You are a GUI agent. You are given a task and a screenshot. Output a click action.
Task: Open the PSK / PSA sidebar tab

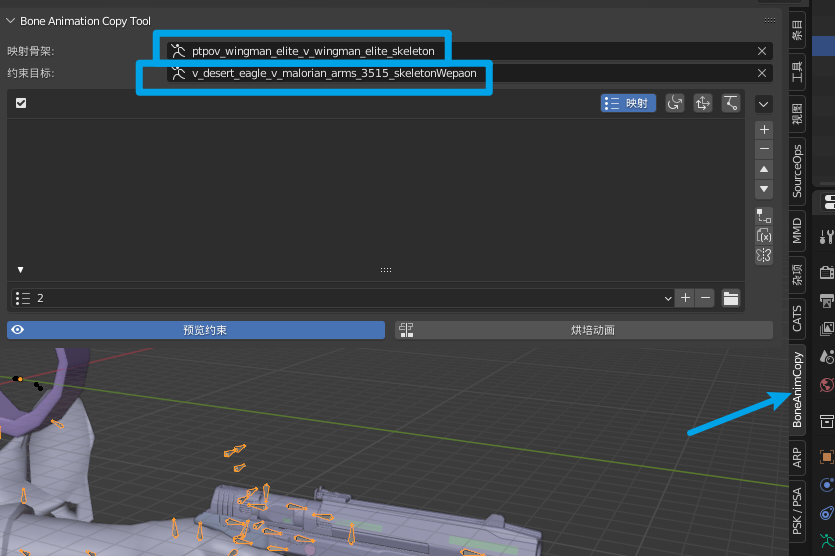coord(797,511)
